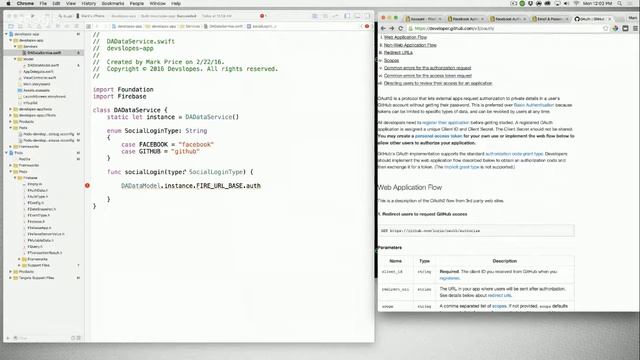
Task: Expand the Support Files folder
Action: 20,265
